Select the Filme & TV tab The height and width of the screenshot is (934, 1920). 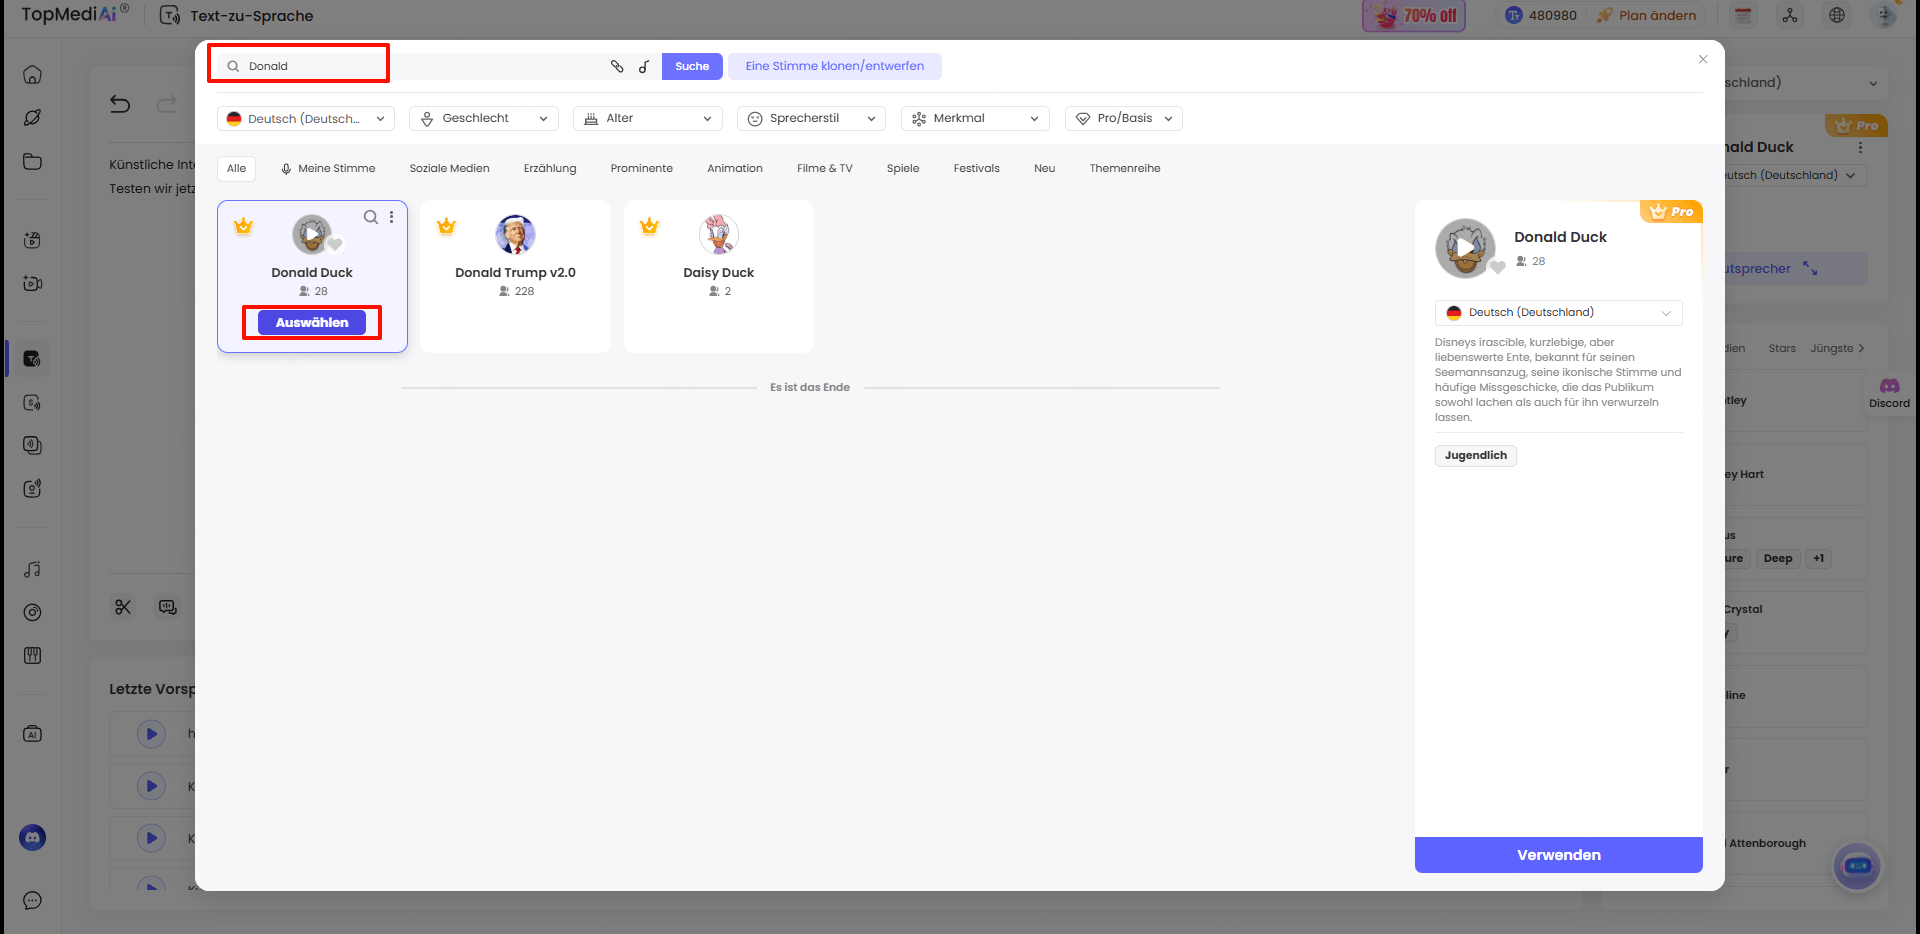tap(825, 168)
